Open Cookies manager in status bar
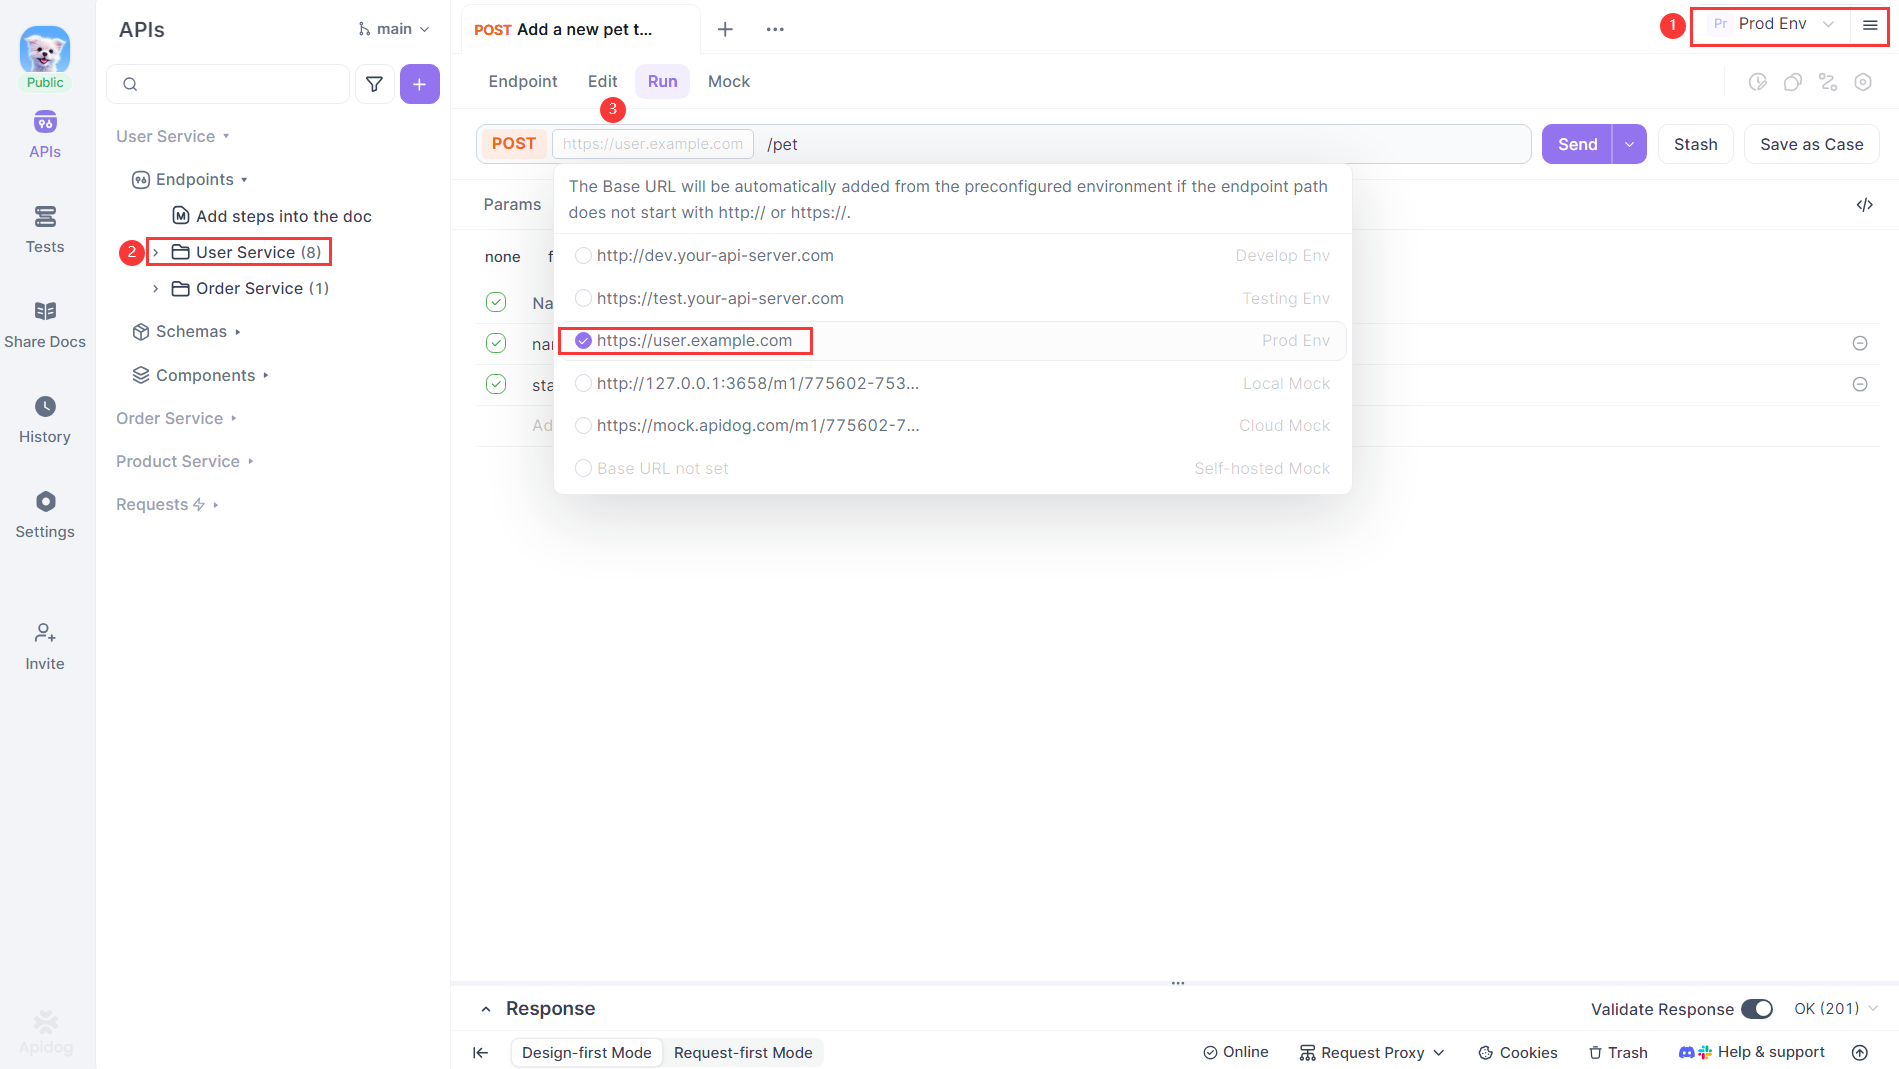1899x1069 pixels. (x=1518, y=1052)
